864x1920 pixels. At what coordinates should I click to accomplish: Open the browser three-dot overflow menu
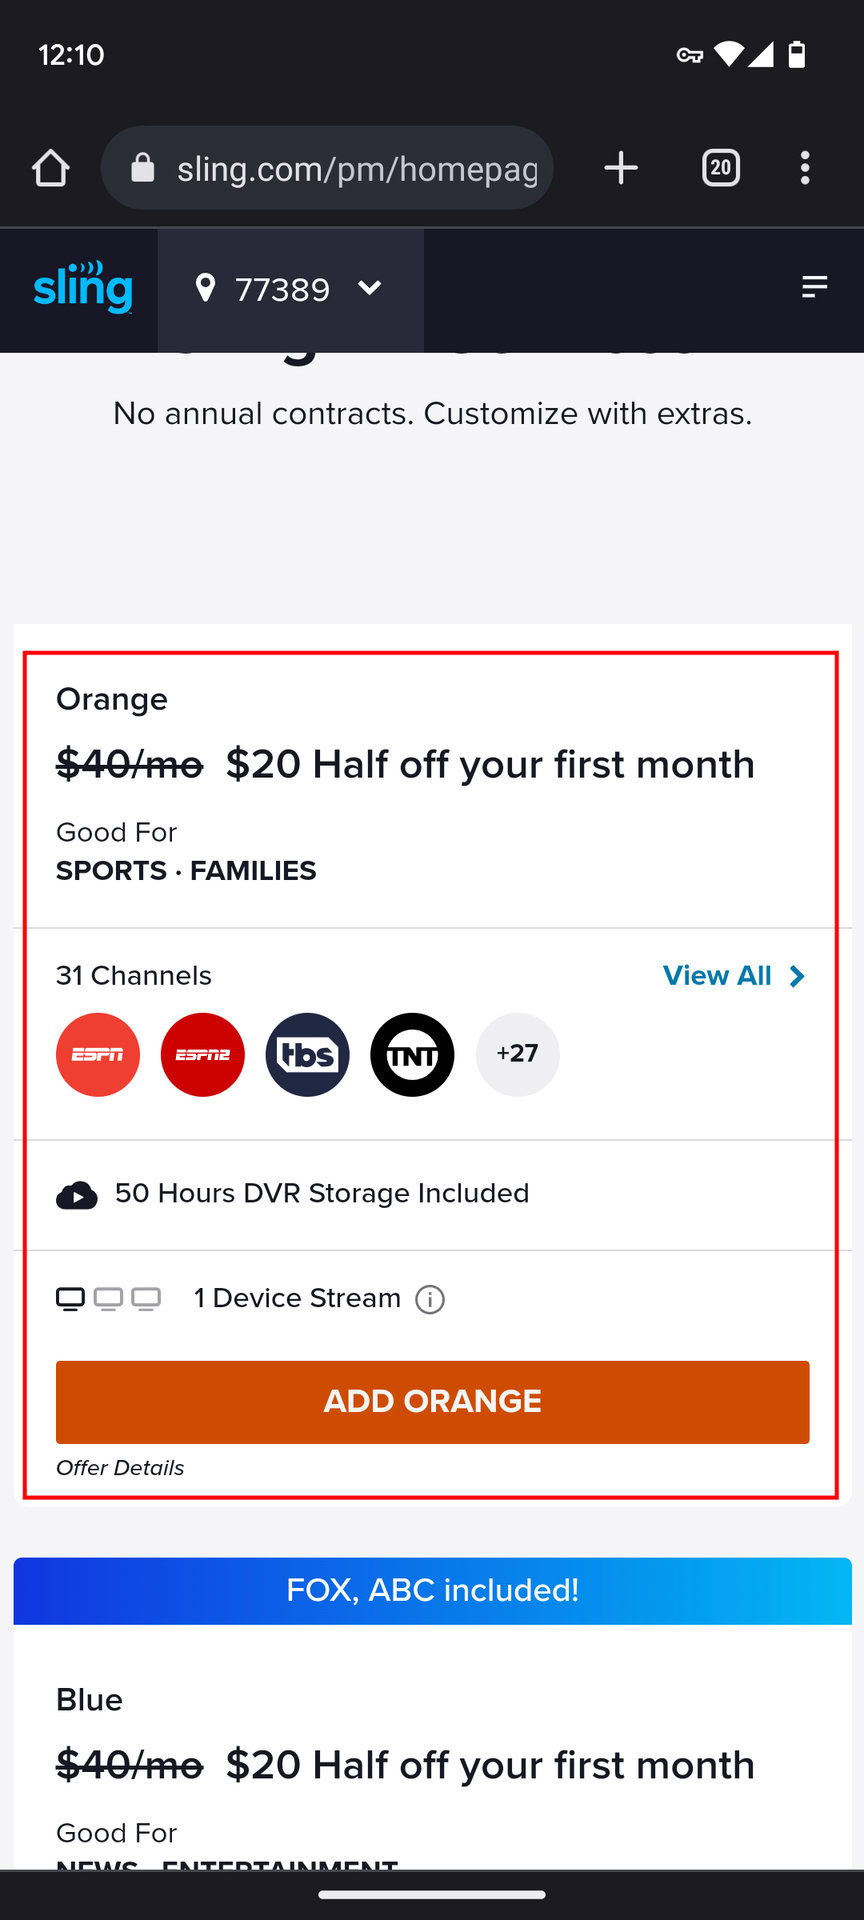click(x=805, y=168)
